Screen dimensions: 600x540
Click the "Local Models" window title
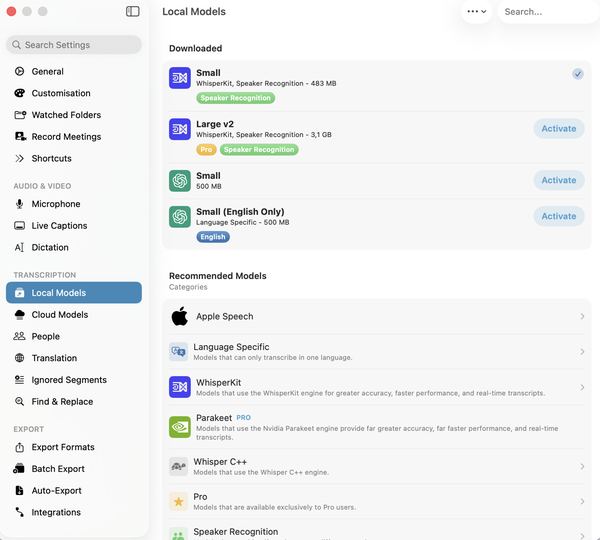coord(194,11)
